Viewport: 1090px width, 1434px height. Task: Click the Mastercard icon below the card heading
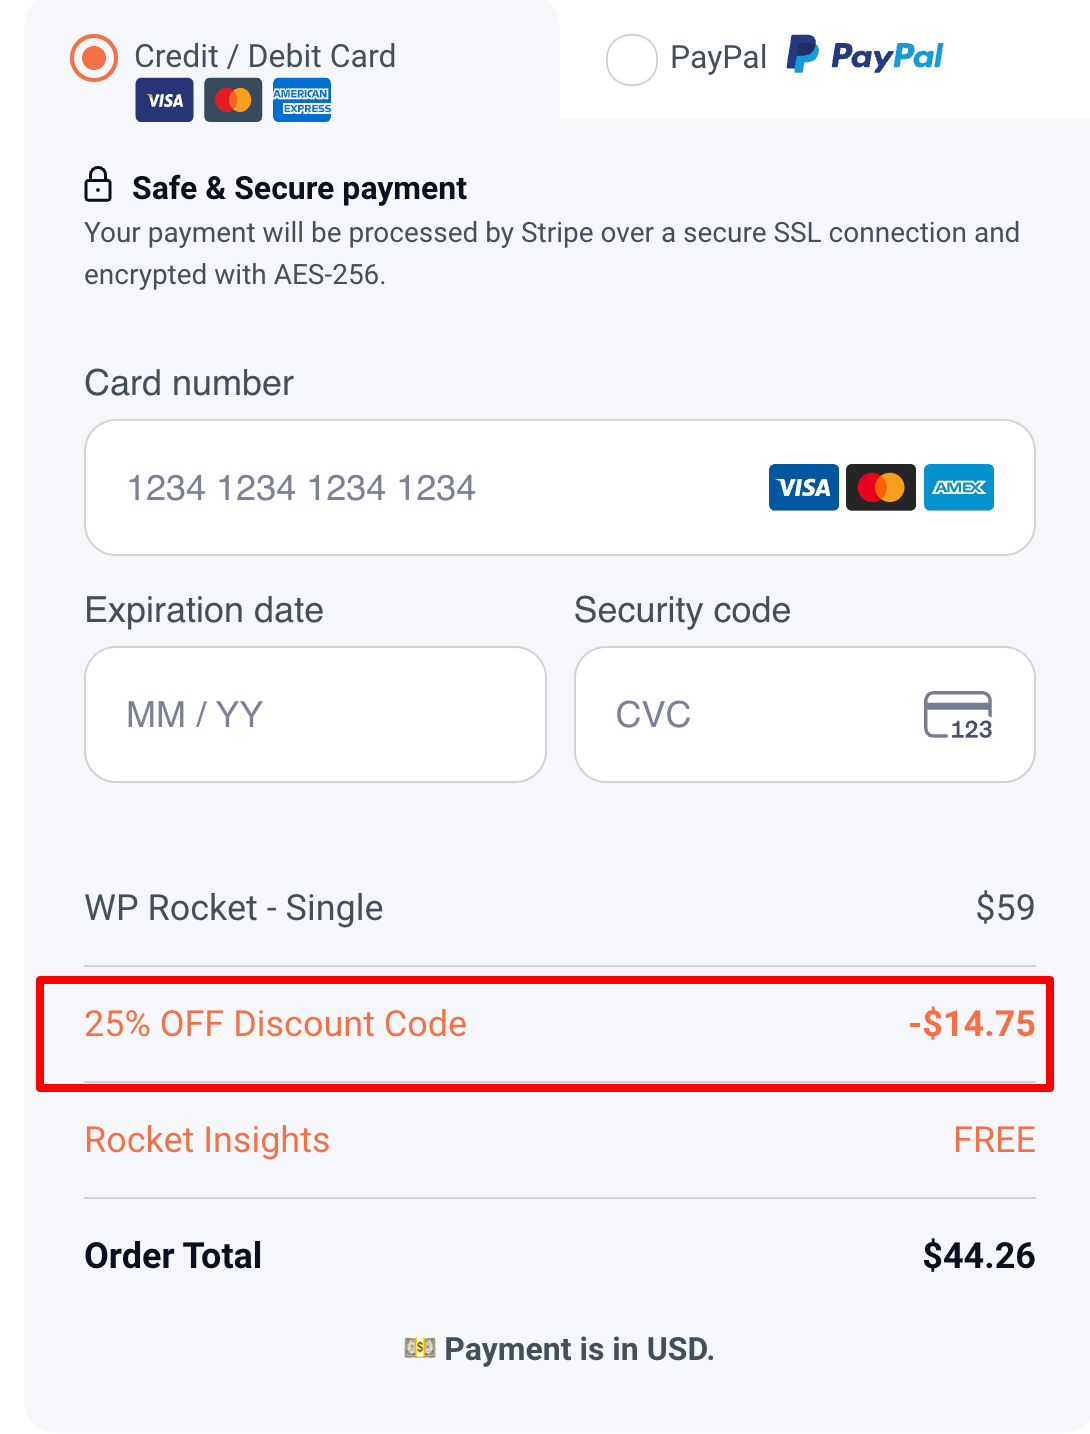point(233,100)
